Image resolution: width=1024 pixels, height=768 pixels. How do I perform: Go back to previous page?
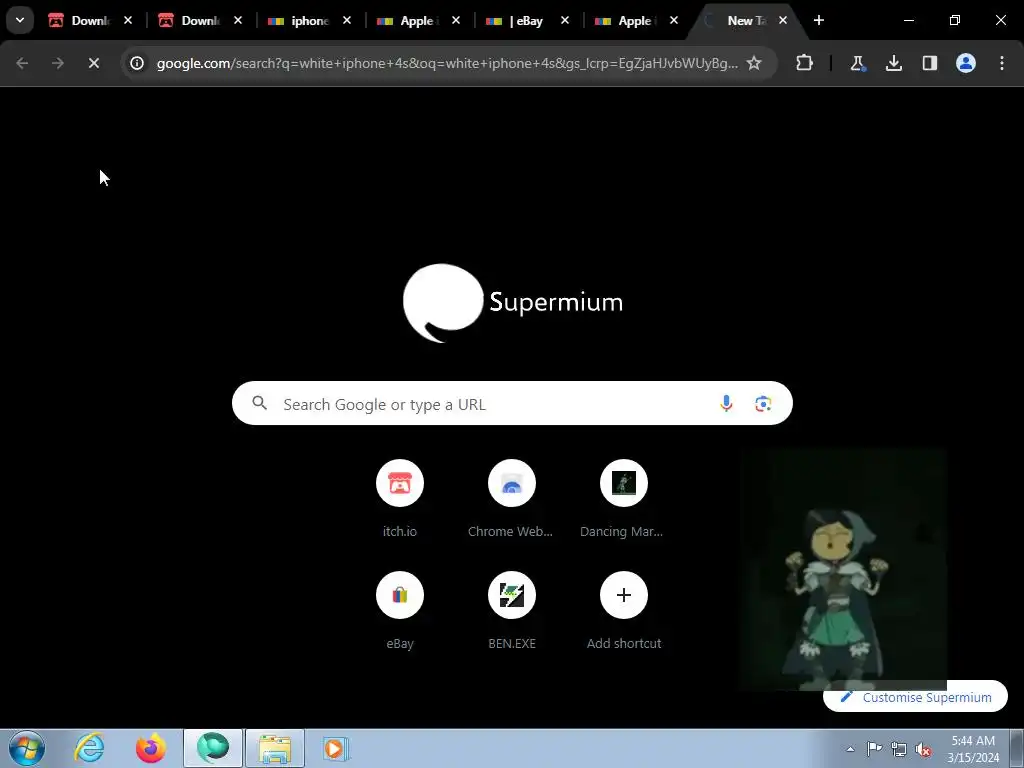[x=22, y=63]
